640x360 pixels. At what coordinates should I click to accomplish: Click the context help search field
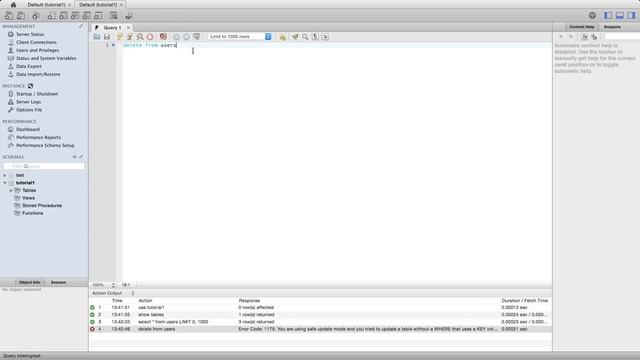coord(622,37)
